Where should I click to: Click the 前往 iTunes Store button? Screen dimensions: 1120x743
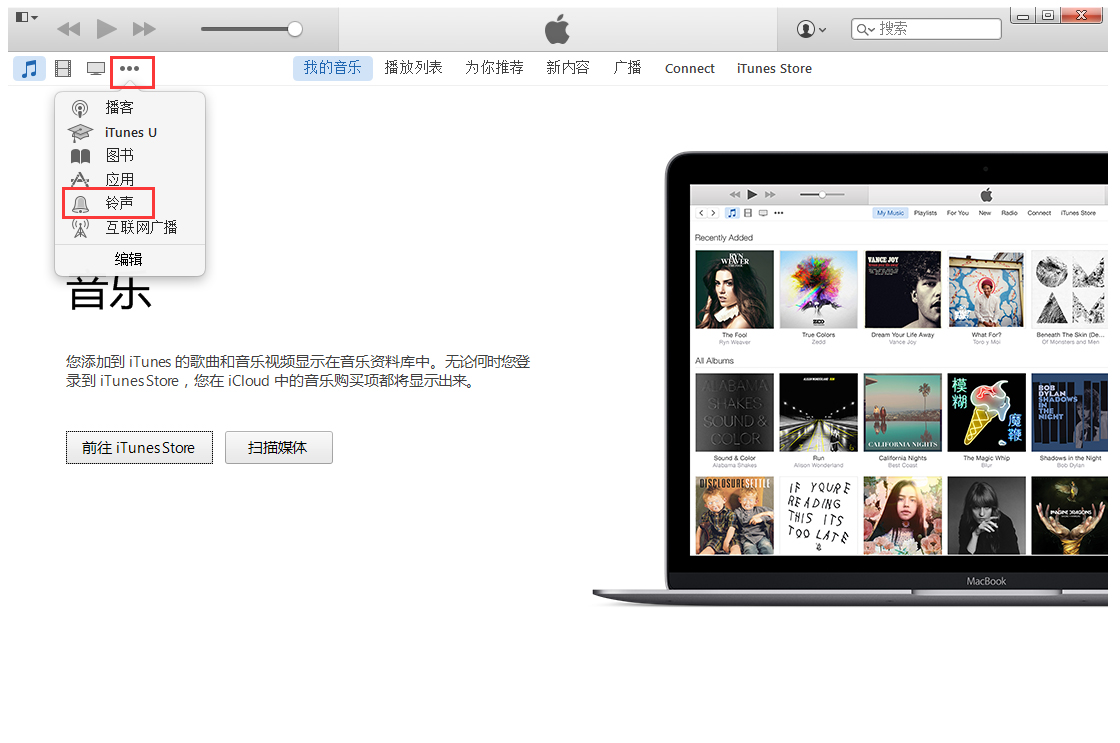coord(139,448)
